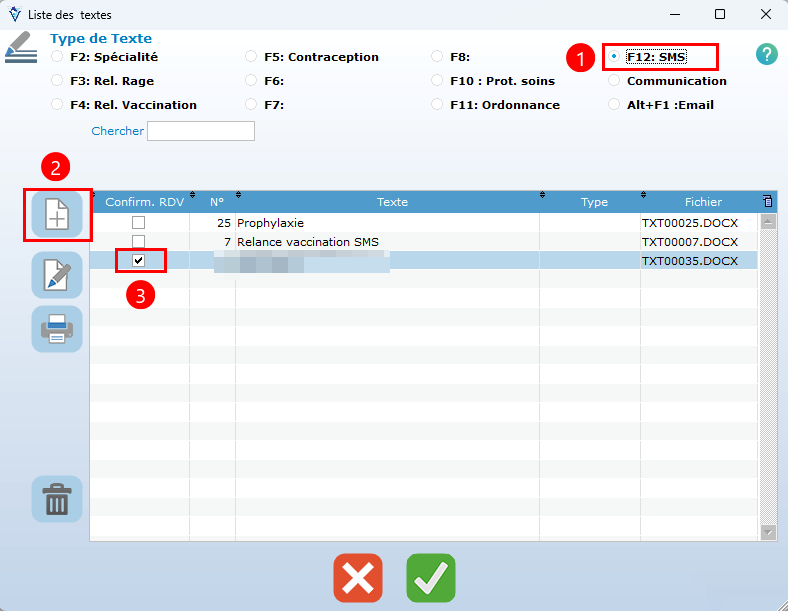Click number 25 in the N° column
This screenshot has width=788, height=611.
224,223
